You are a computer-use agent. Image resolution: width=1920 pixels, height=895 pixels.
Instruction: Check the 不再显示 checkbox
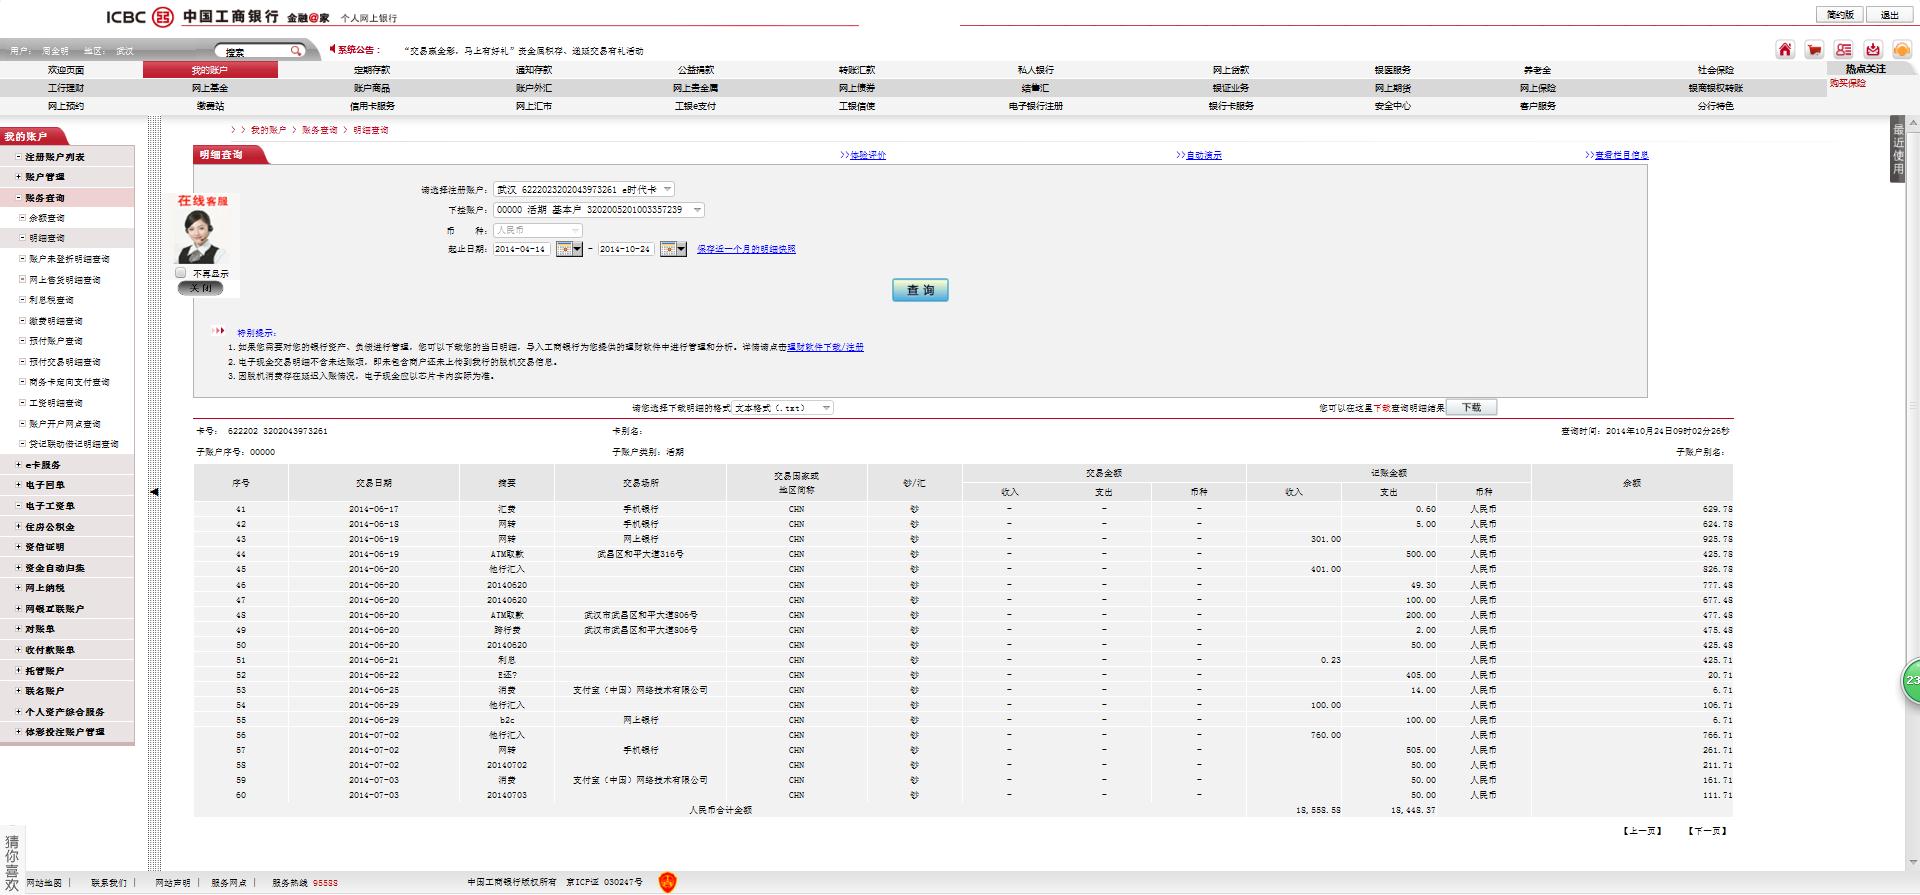(181, 273)
